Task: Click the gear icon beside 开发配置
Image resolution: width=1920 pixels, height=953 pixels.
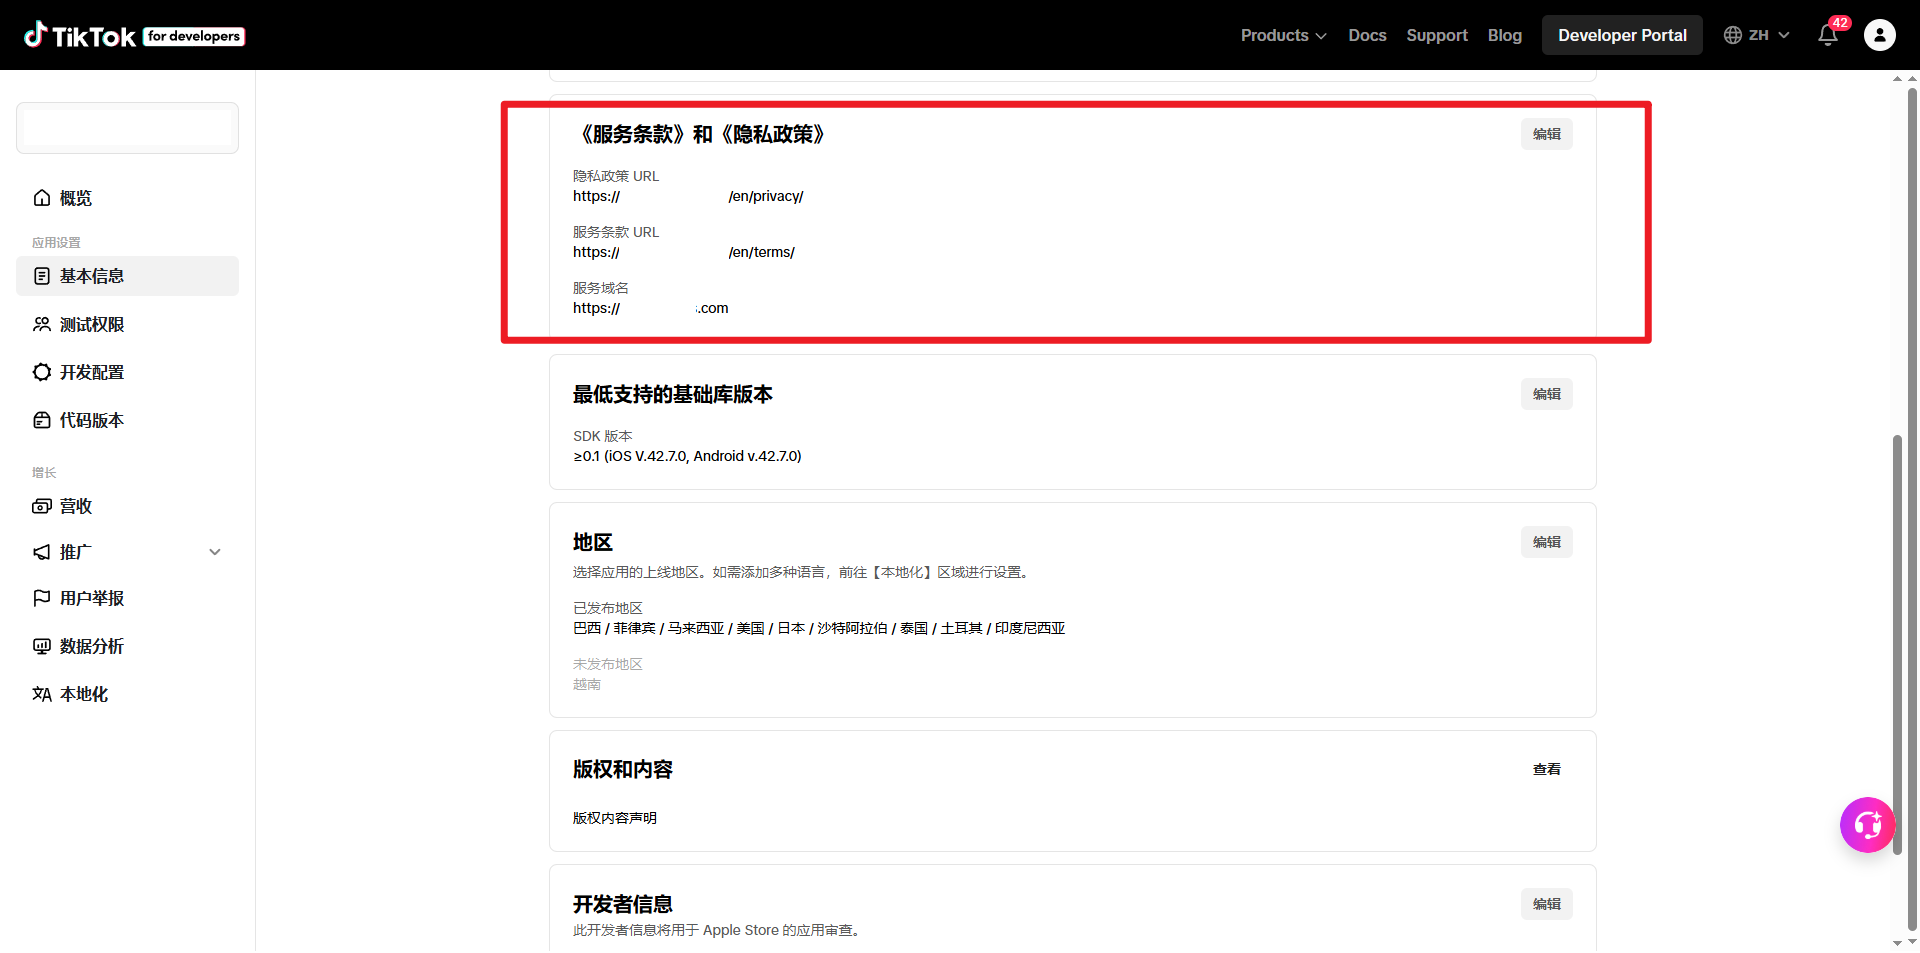Action: 42,372
